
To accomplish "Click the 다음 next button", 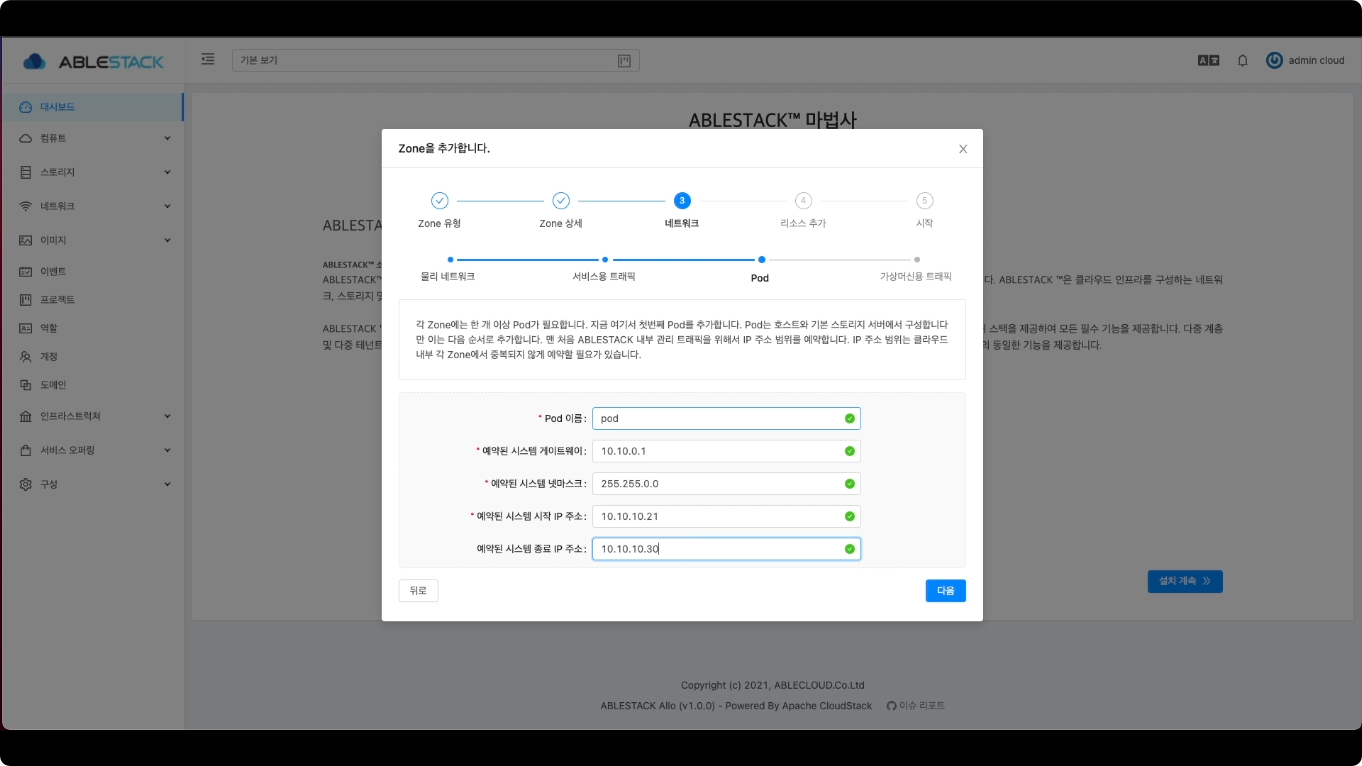I will coord(945,591).
